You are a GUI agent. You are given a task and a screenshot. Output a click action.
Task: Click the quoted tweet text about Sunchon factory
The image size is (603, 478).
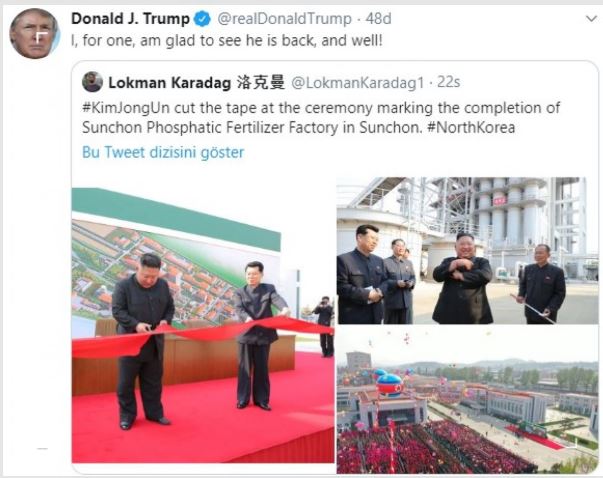click(321, 117)
